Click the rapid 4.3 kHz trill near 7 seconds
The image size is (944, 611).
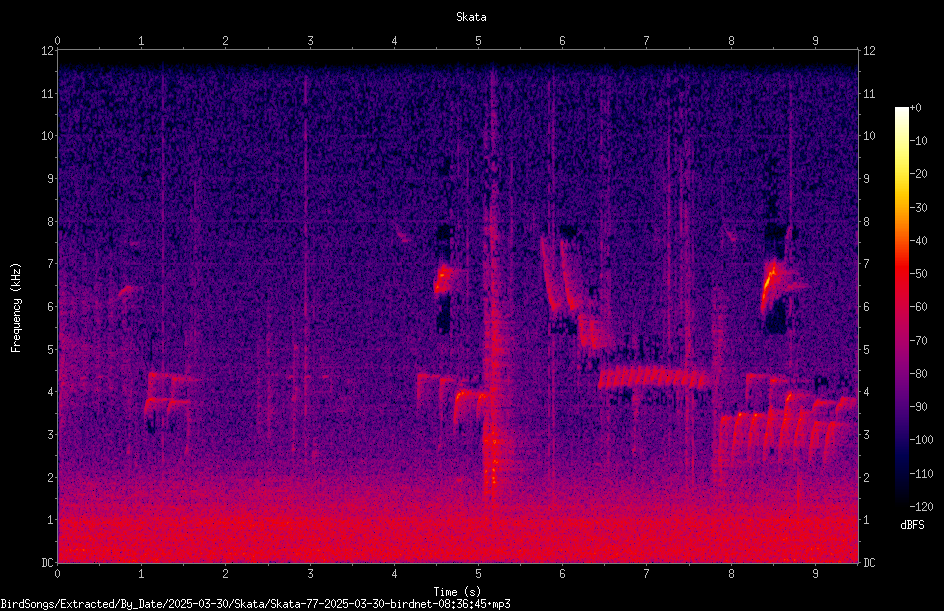tap(653, 378)
